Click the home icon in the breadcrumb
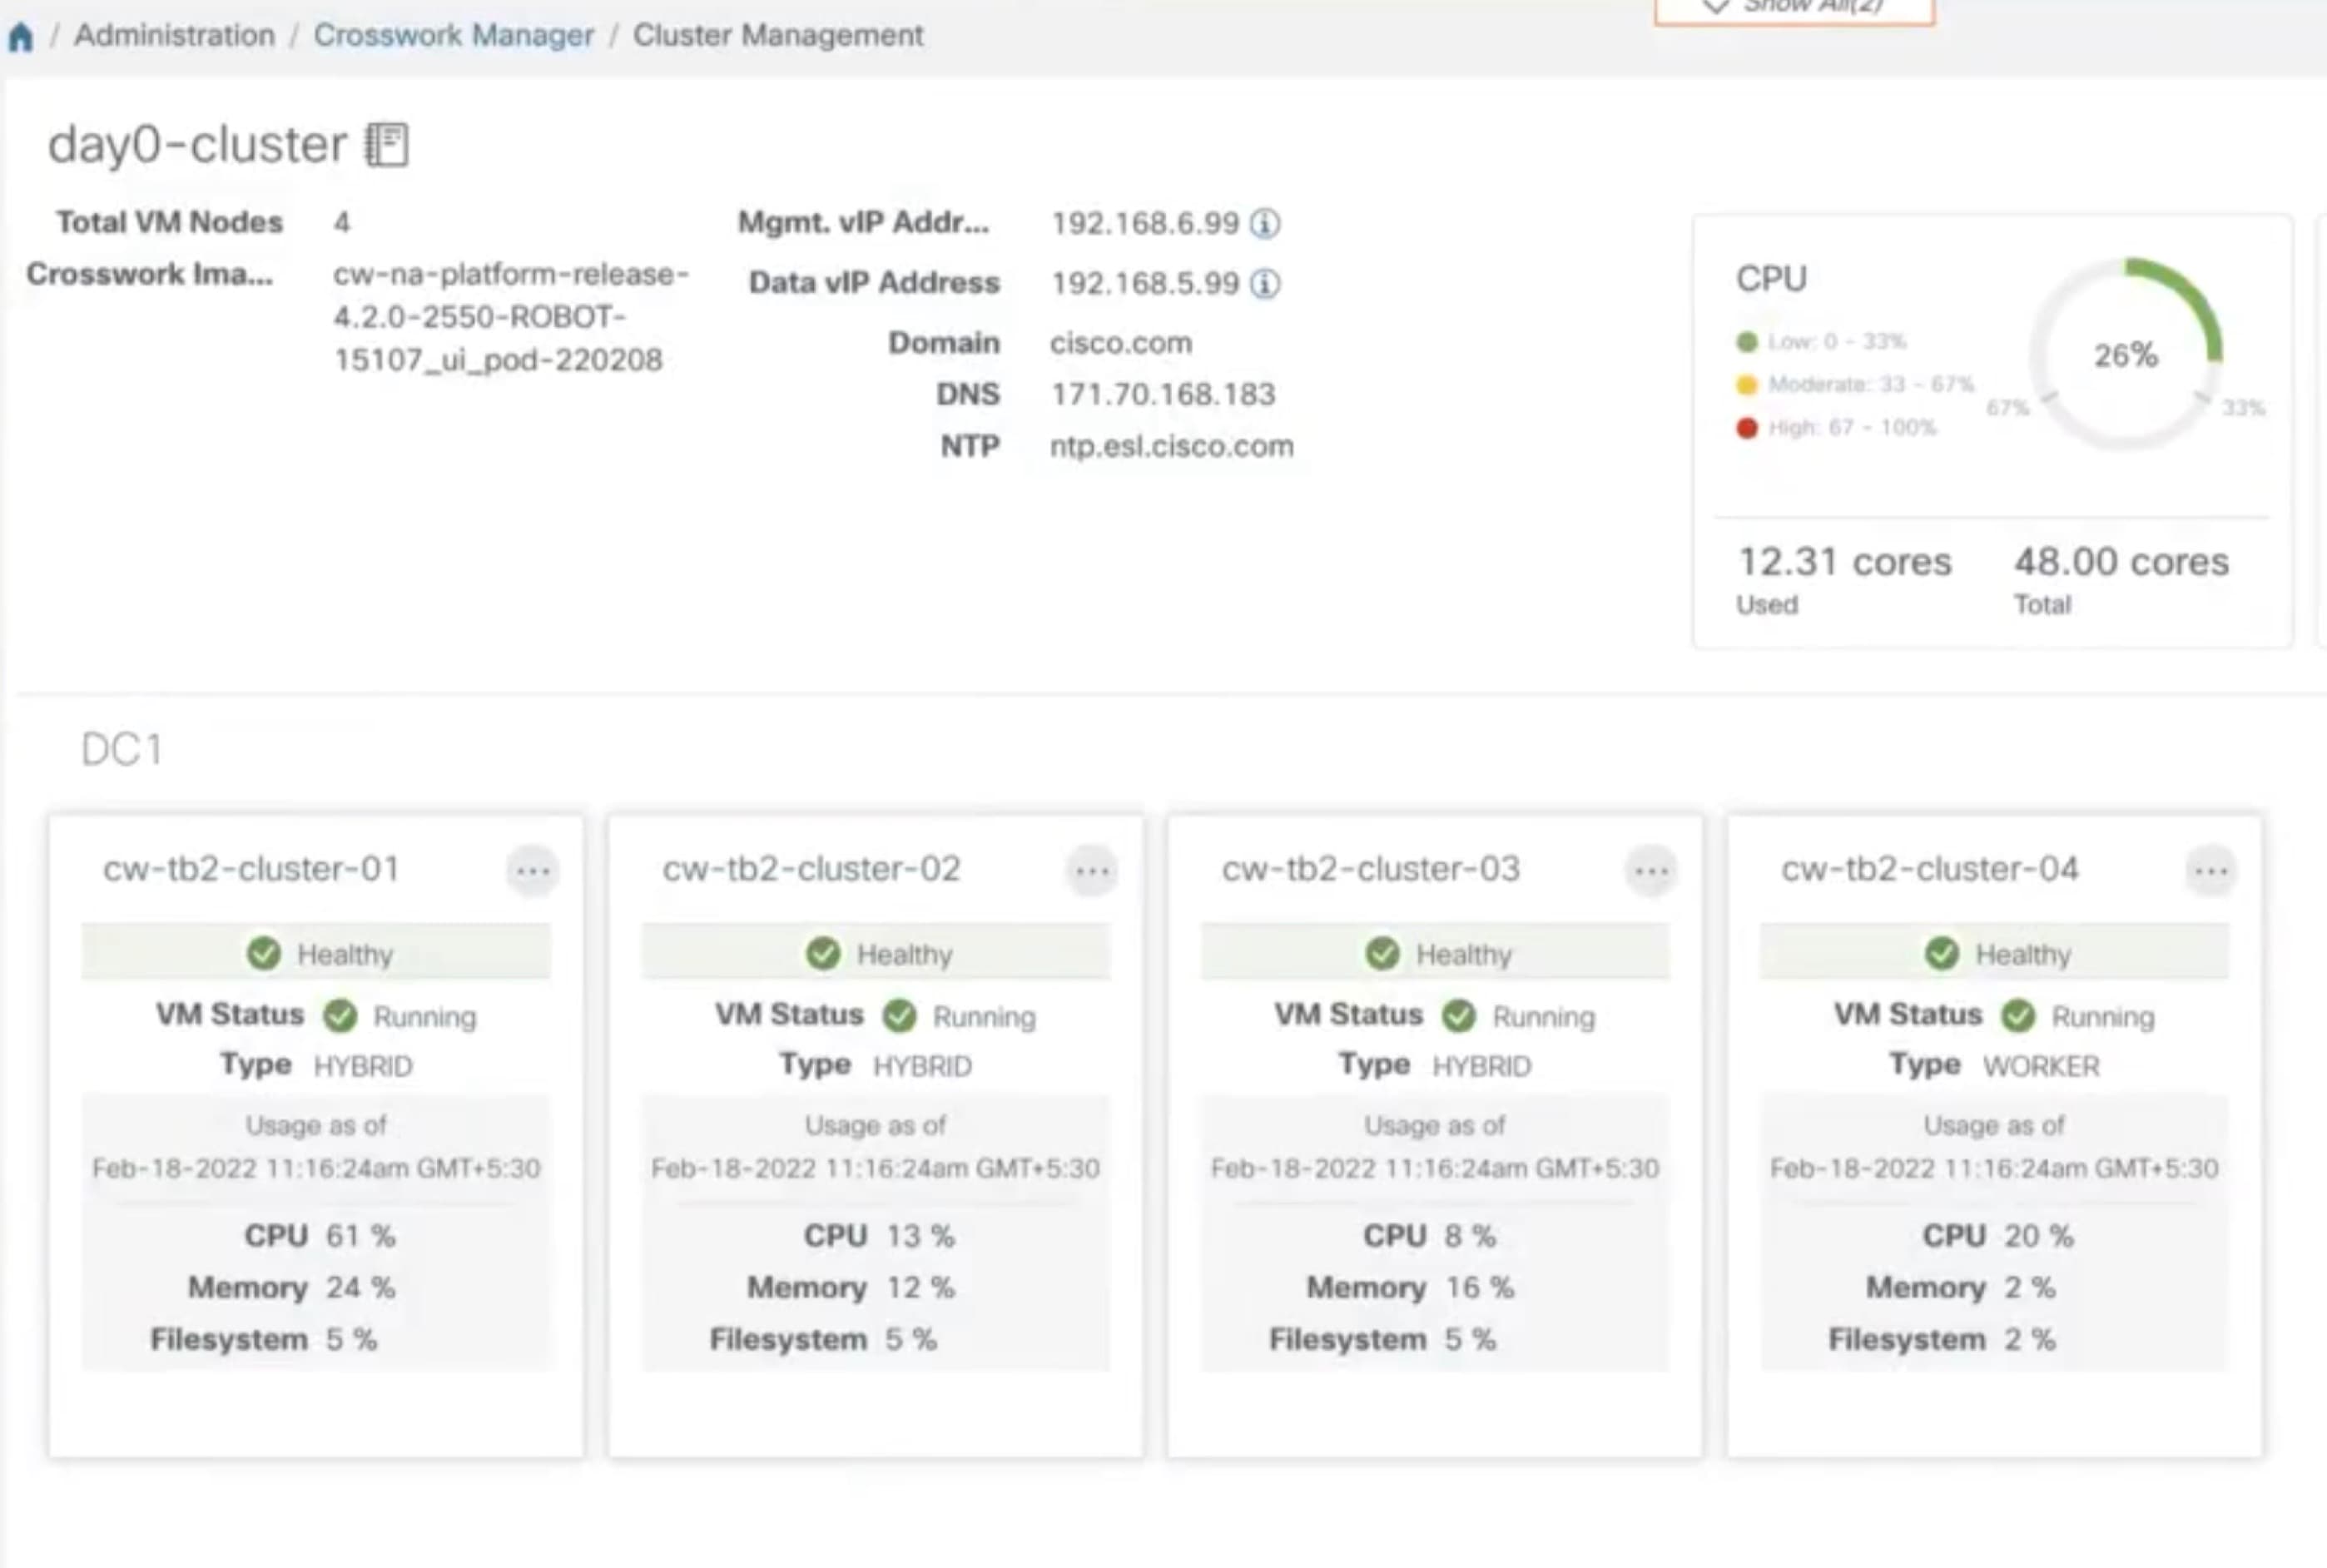The image size is (2327, 1568). 20,36
